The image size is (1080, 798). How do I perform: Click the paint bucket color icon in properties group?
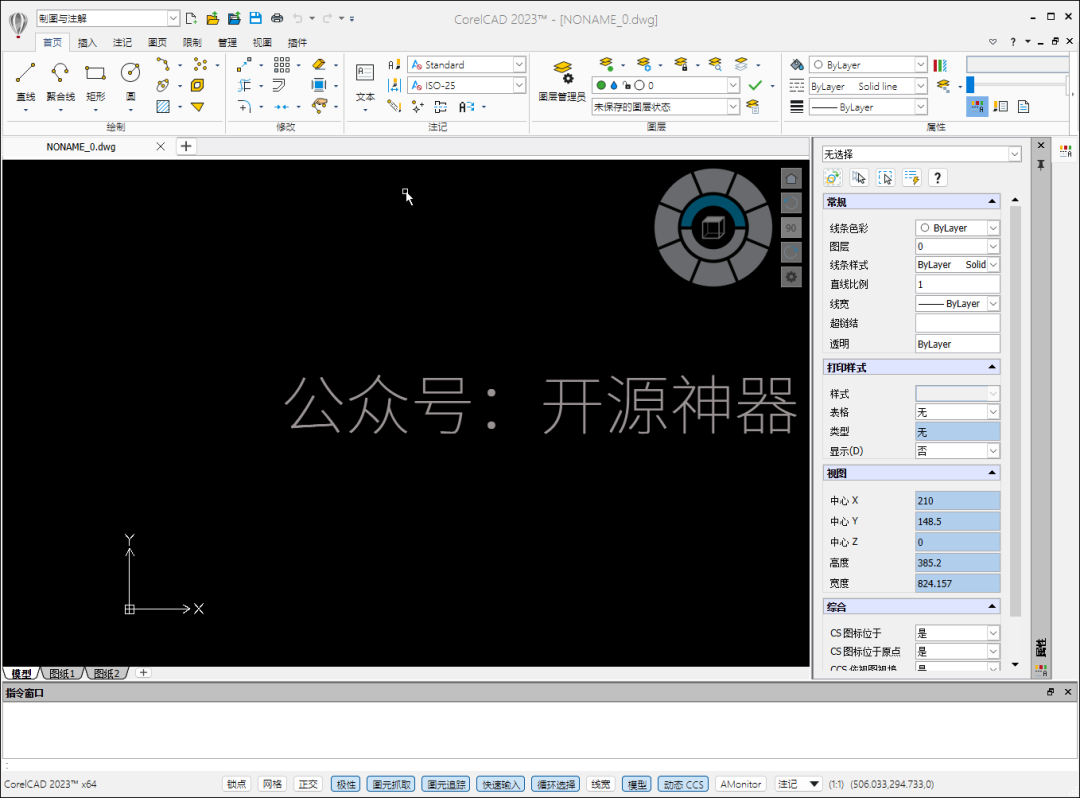pyautogui.click(x=797, y=65)
